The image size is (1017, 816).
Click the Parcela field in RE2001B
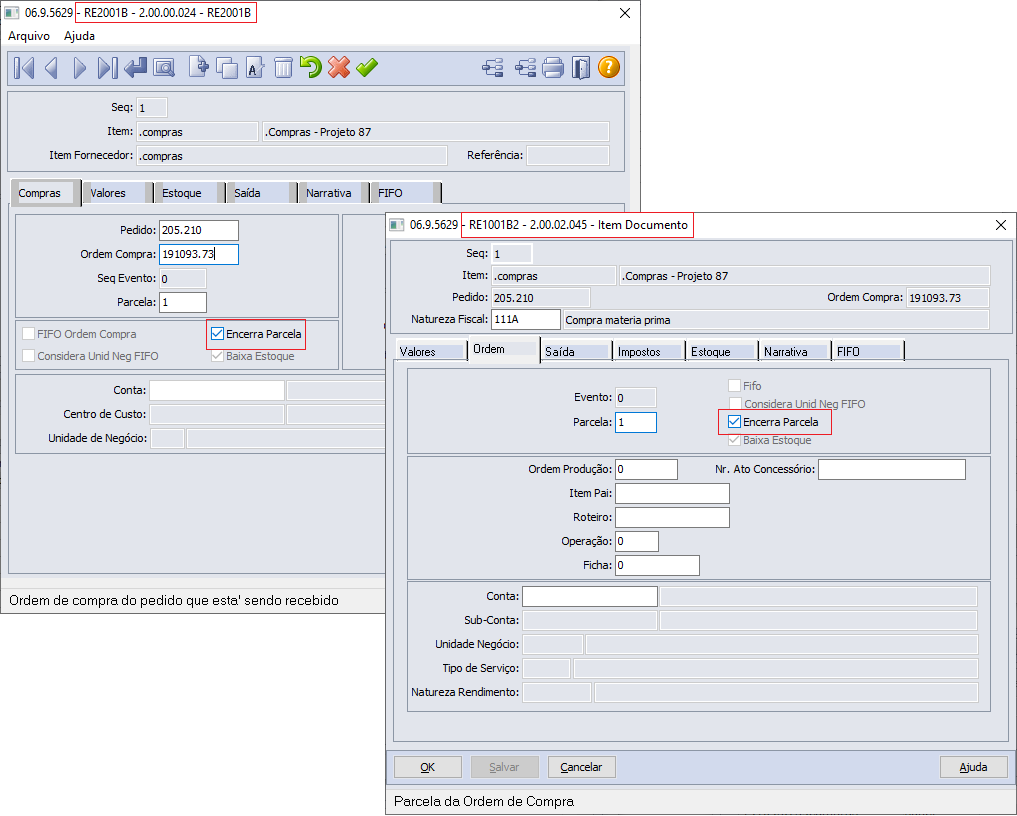(183, 302)
